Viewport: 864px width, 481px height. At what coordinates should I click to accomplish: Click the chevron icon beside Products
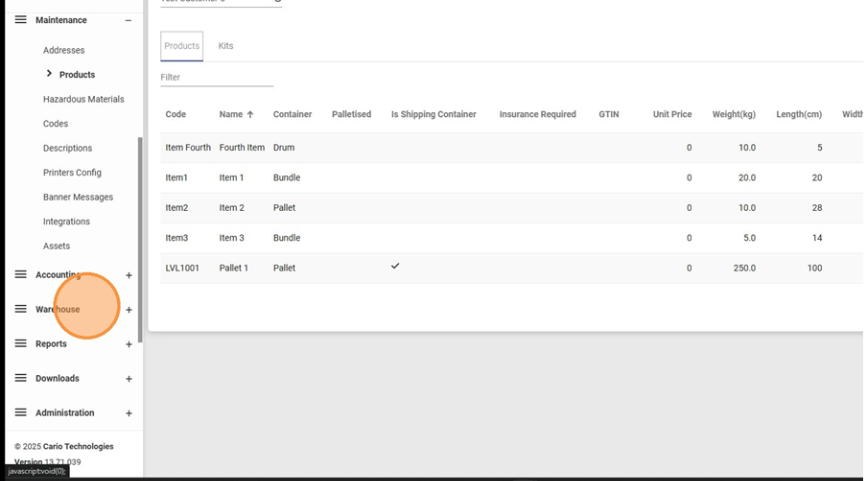tap(49, 74)
